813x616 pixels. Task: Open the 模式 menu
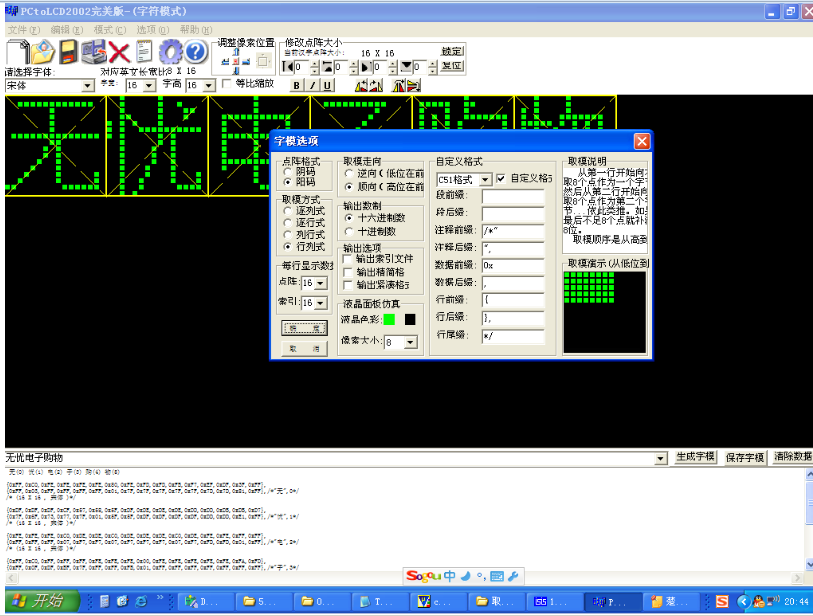(110, 30)
